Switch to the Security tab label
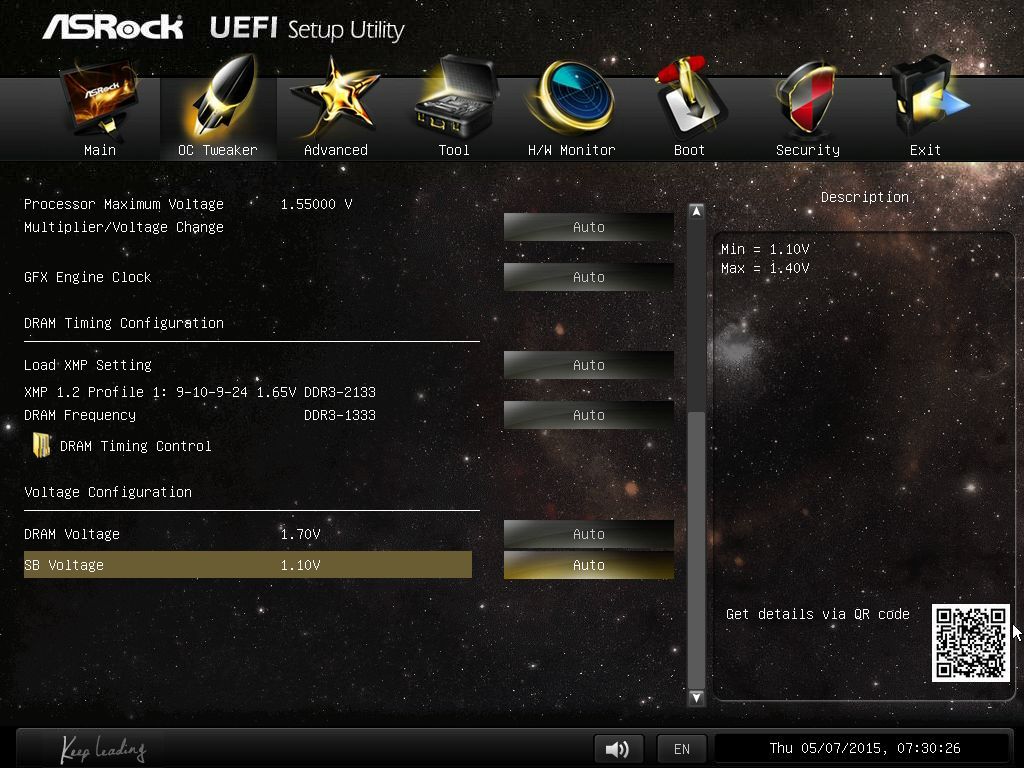This screenshot has height=768, width=1024. click(808, 150)
